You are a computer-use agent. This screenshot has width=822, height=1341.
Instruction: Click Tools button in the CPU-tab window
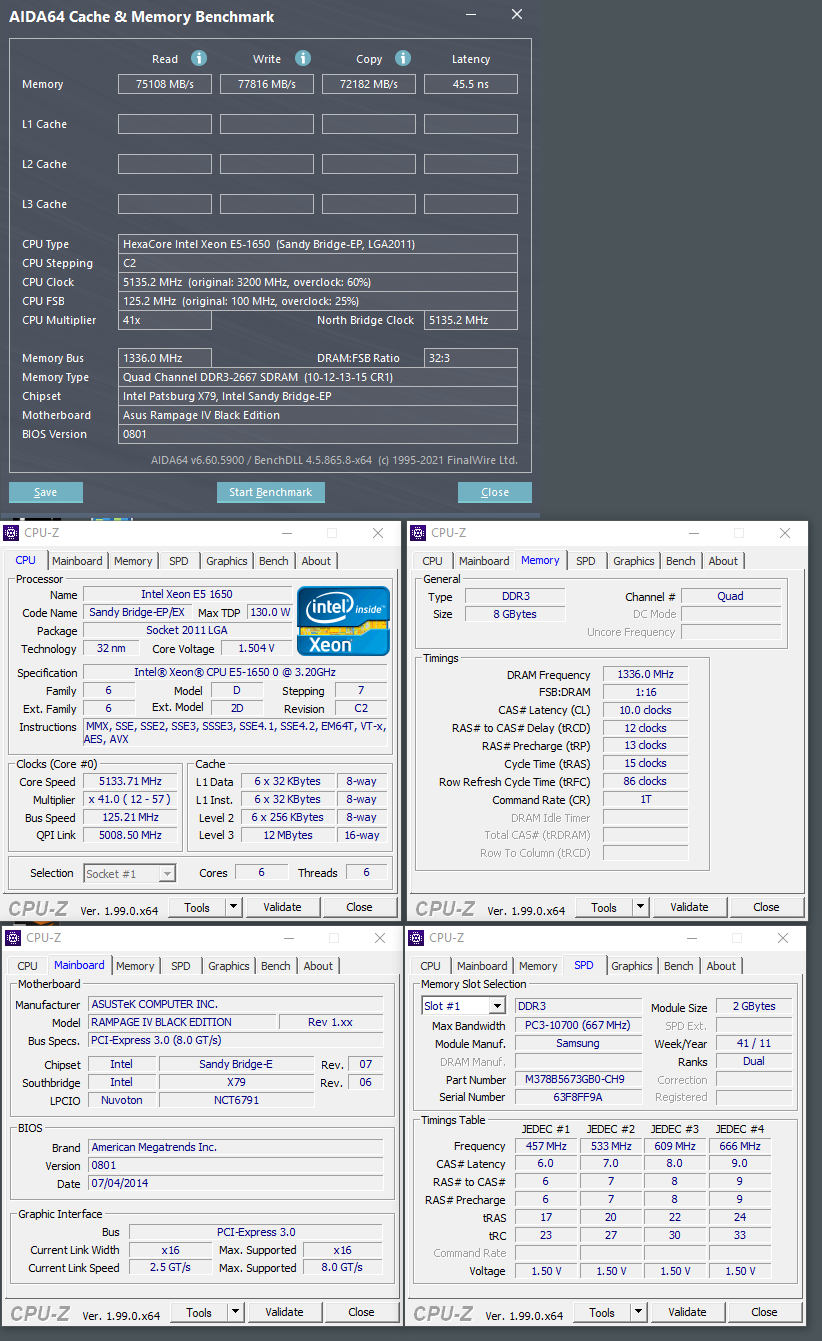pos(197,907)
